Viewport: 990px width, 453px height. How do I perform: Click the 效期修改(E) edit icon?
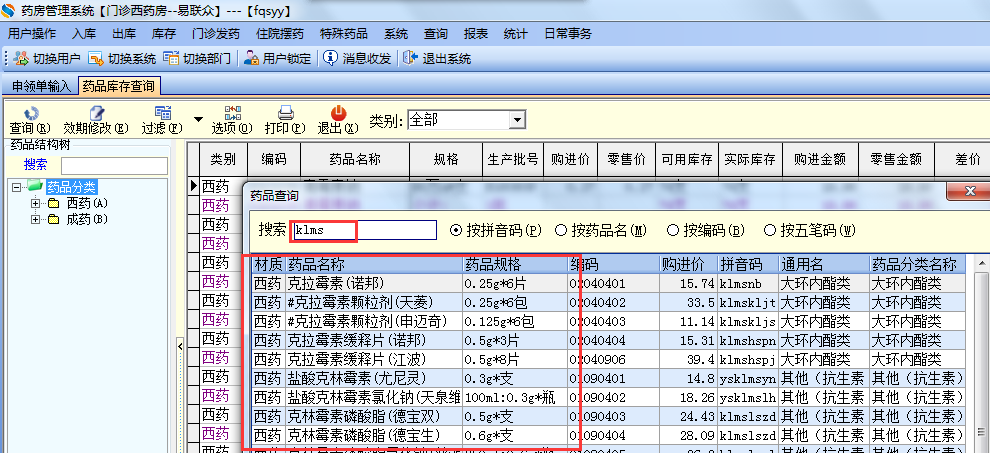coord(96,113)
